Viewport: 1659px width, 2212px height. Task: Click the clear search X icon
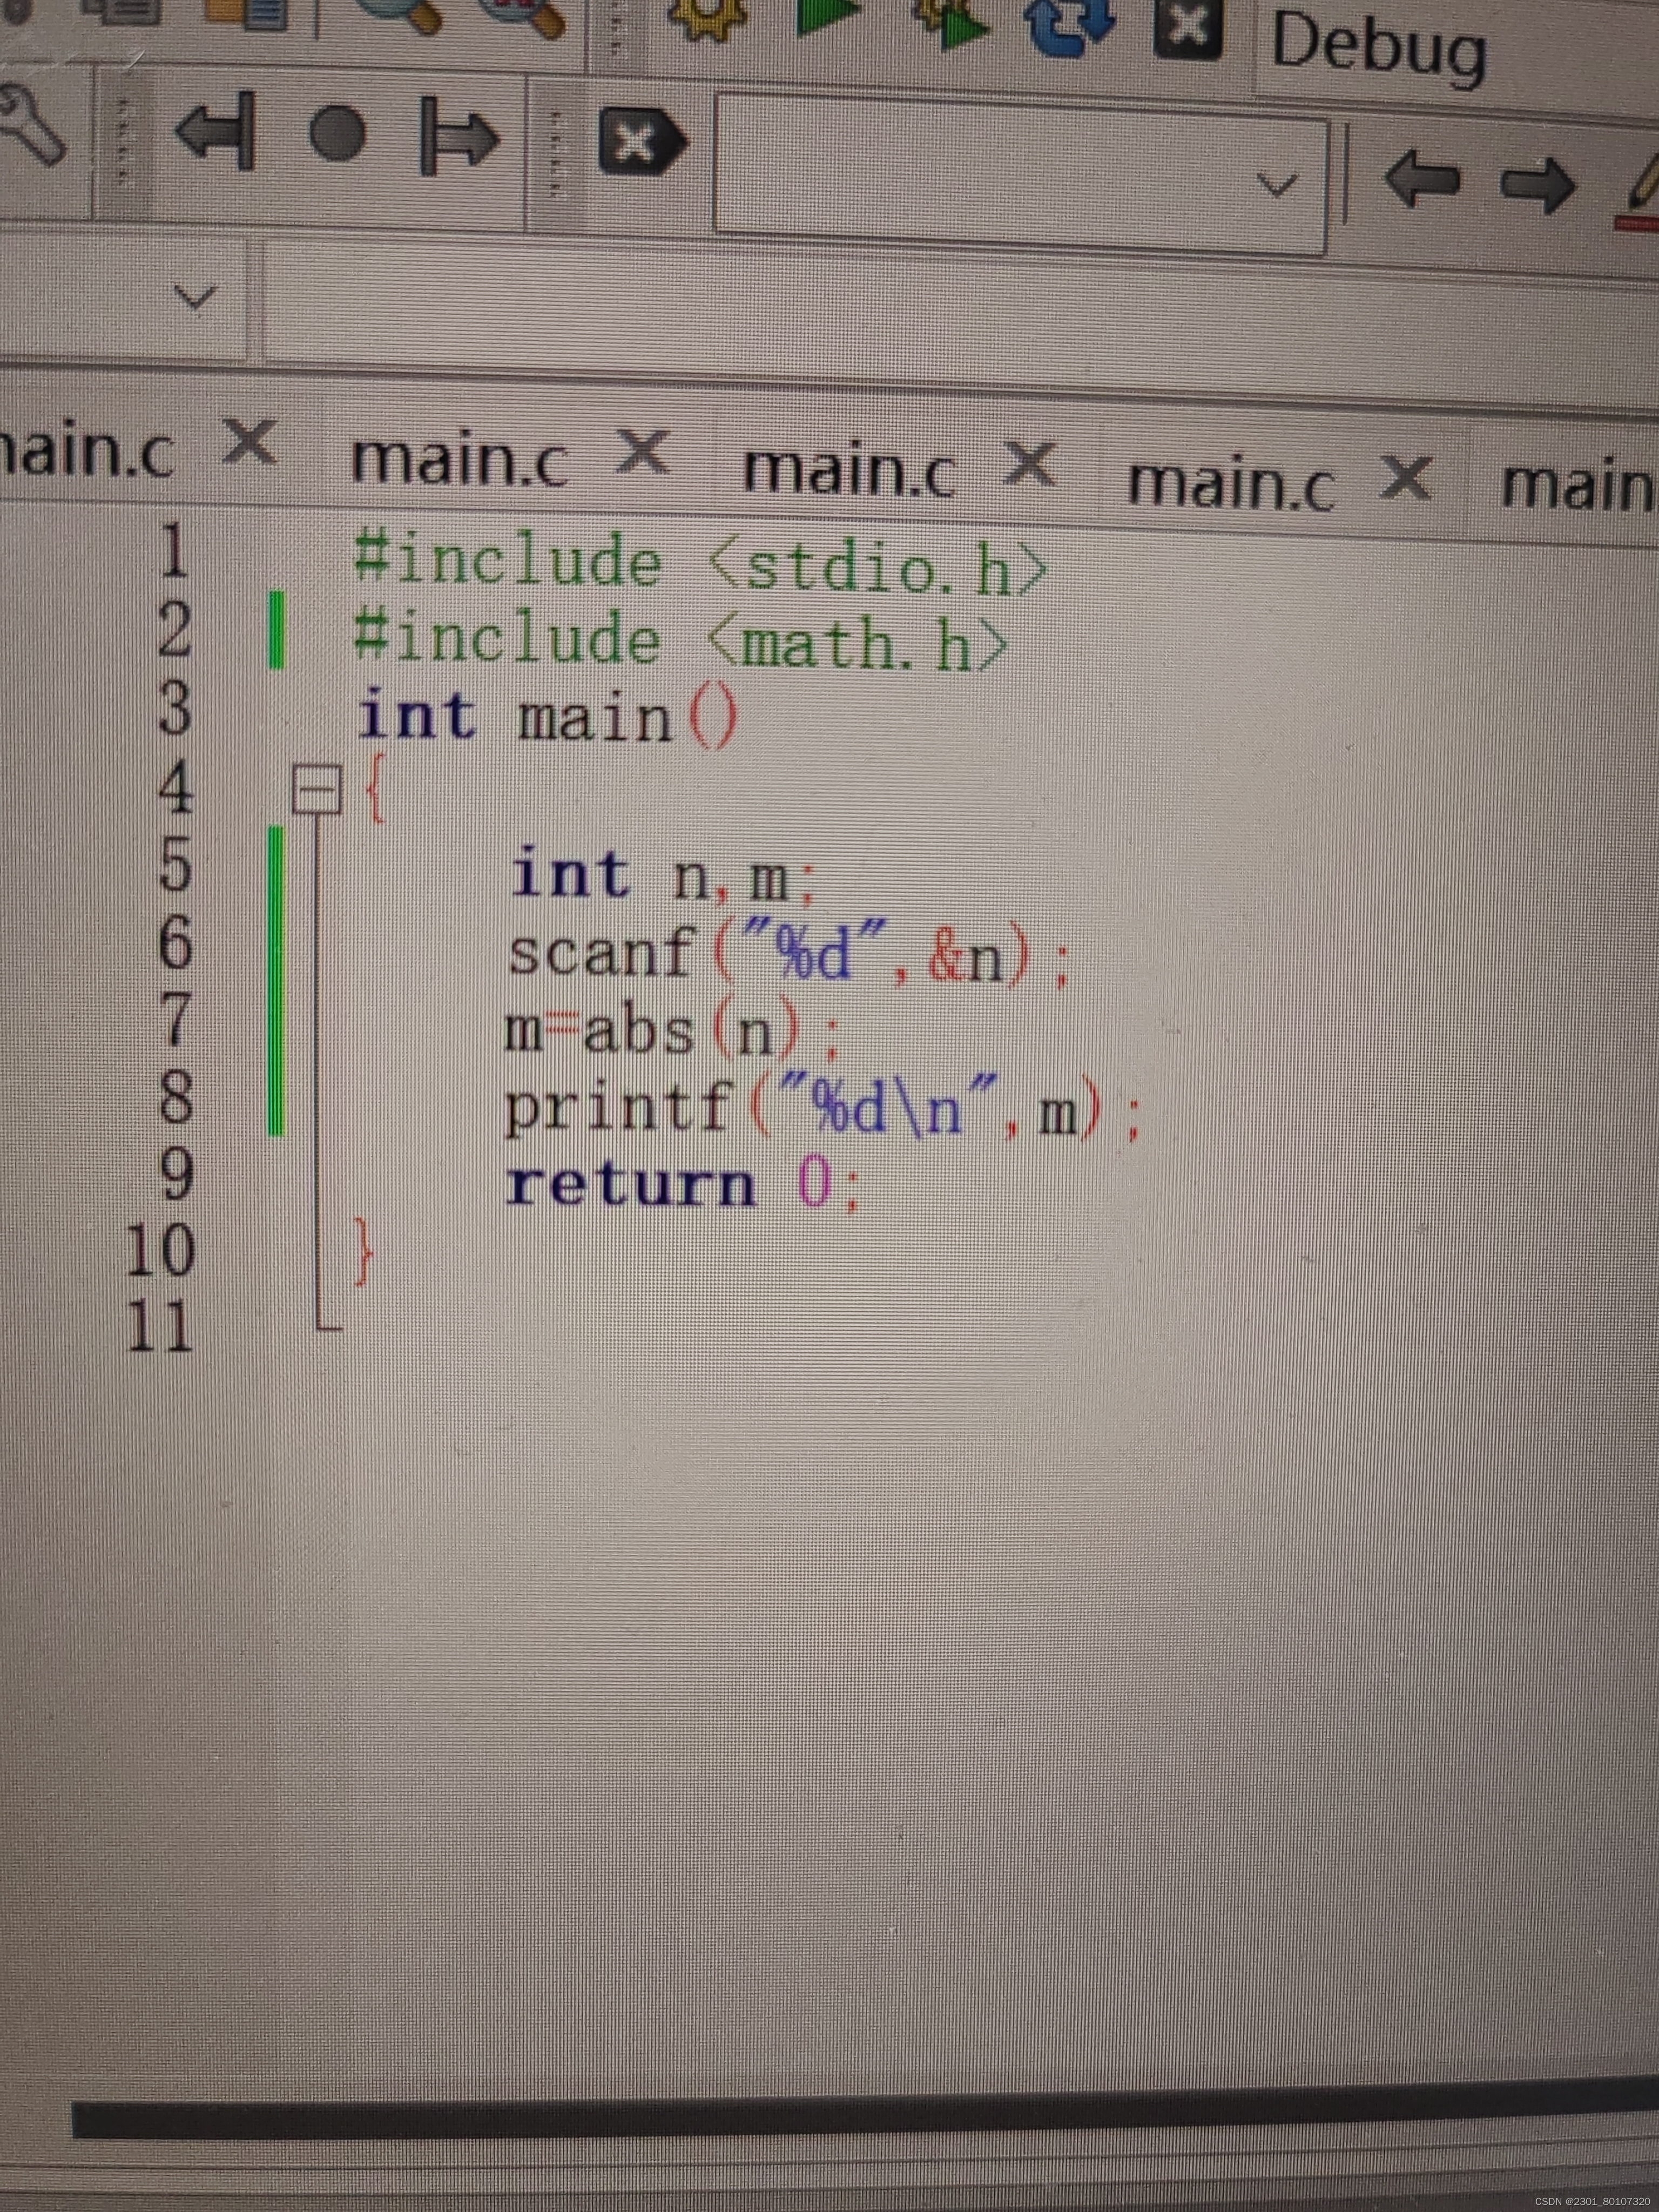pos(643,143)
